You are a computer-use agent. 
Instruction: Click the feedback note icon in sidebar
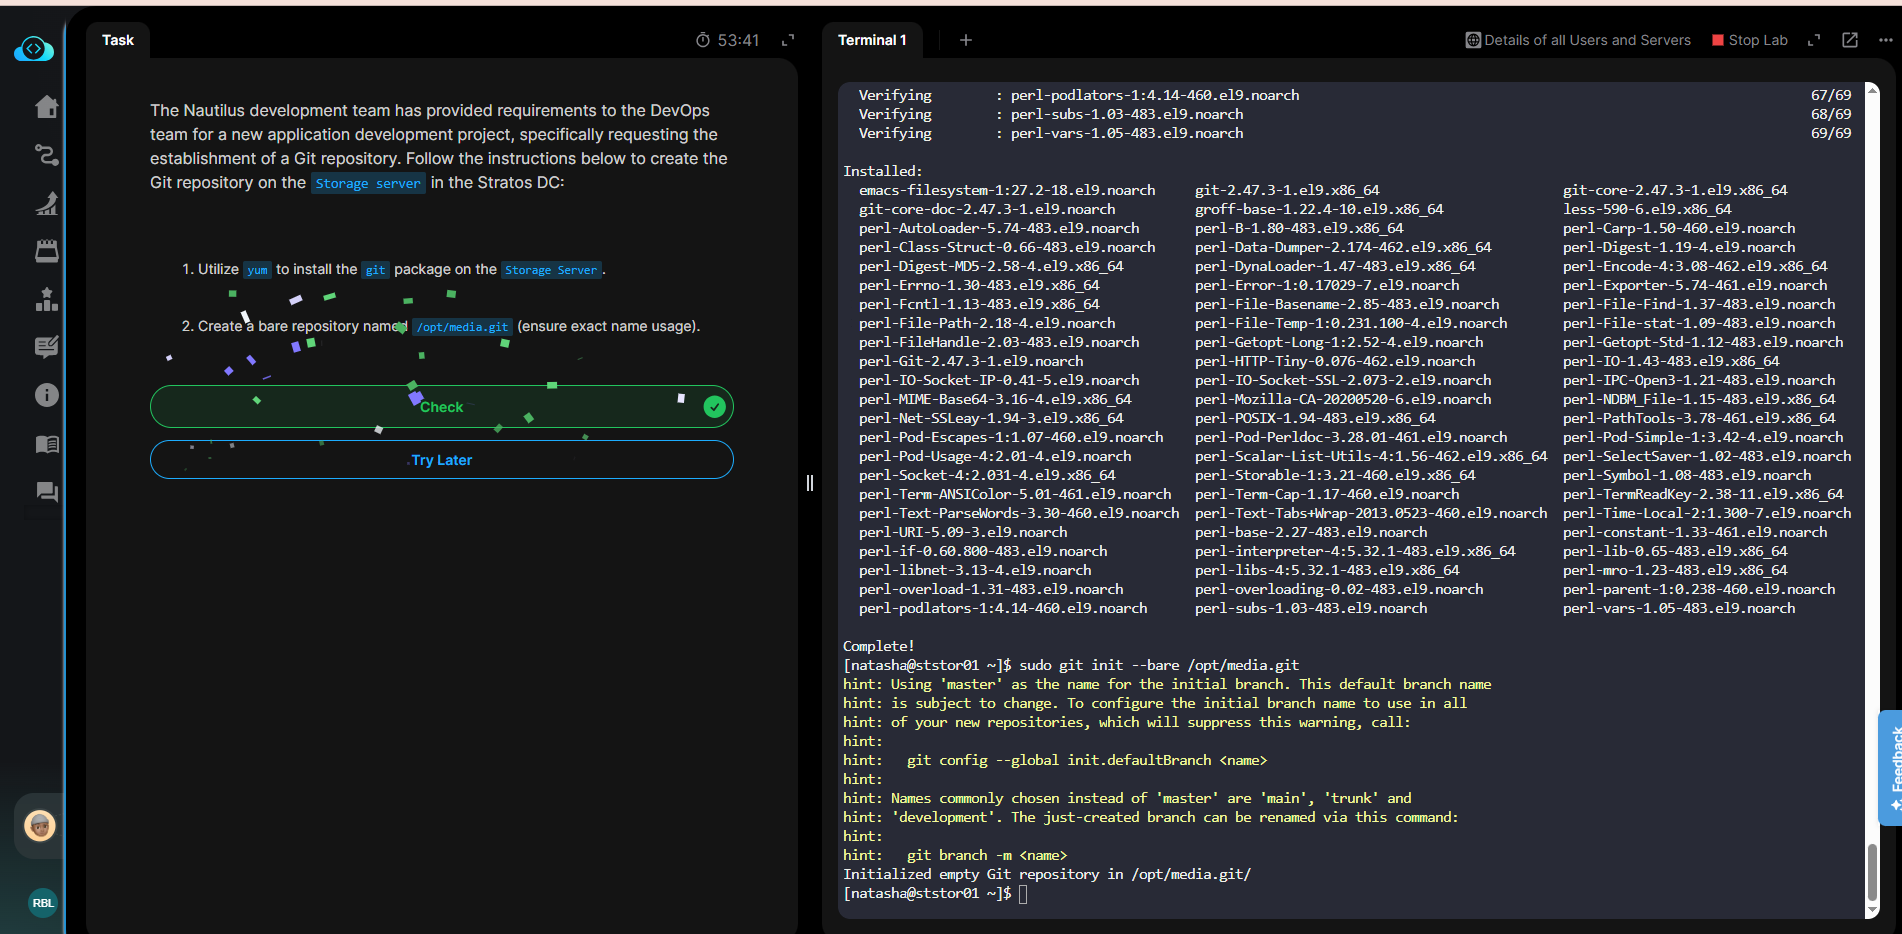tap(46, 347)
